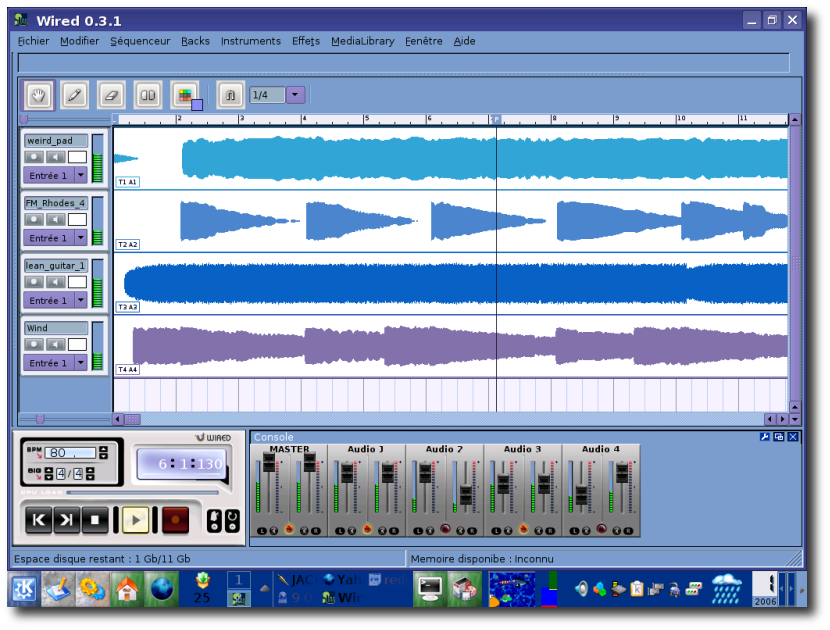This screenshot has width=830, height=630.
Task: Expand FM_Rhodes_4 Entrée 1 input dropdown
Action: point(80,238)
